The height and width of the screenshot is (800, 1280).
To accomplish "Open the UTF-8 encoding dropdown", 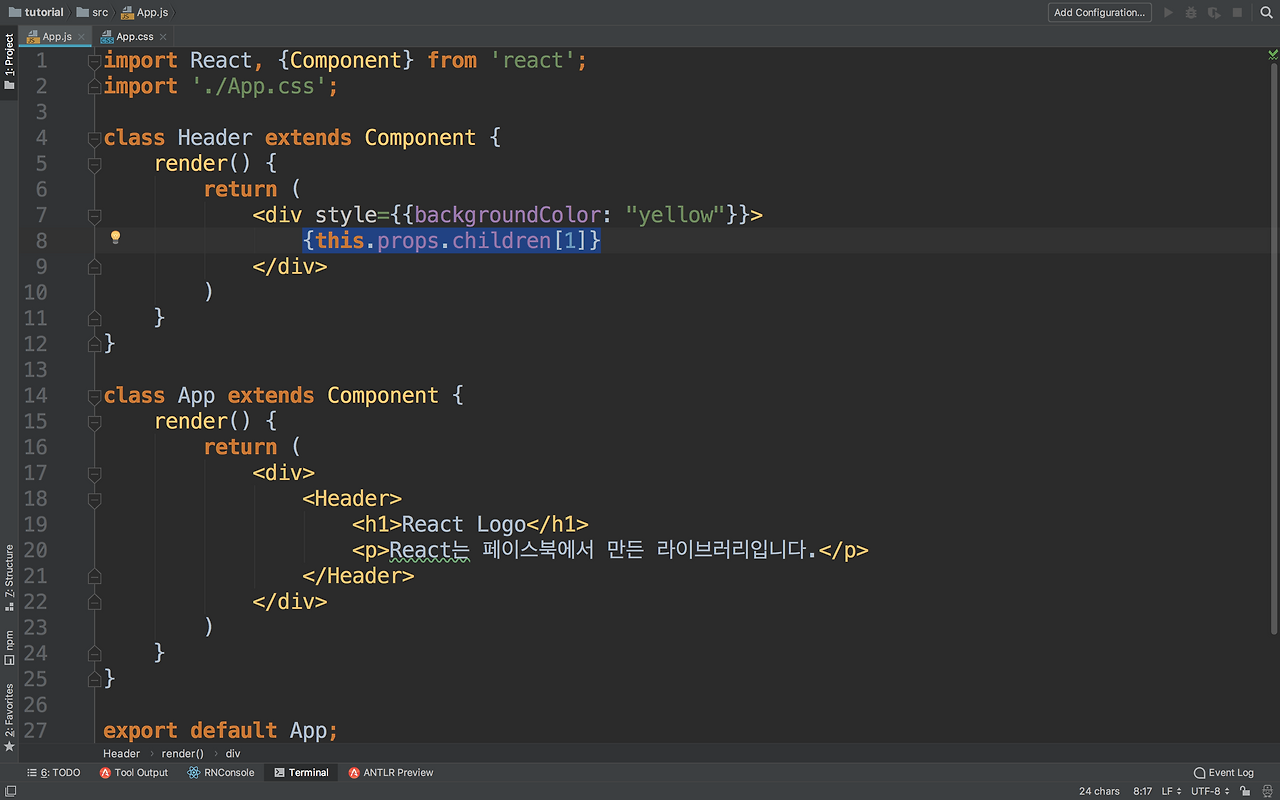I will (1210, 791).
